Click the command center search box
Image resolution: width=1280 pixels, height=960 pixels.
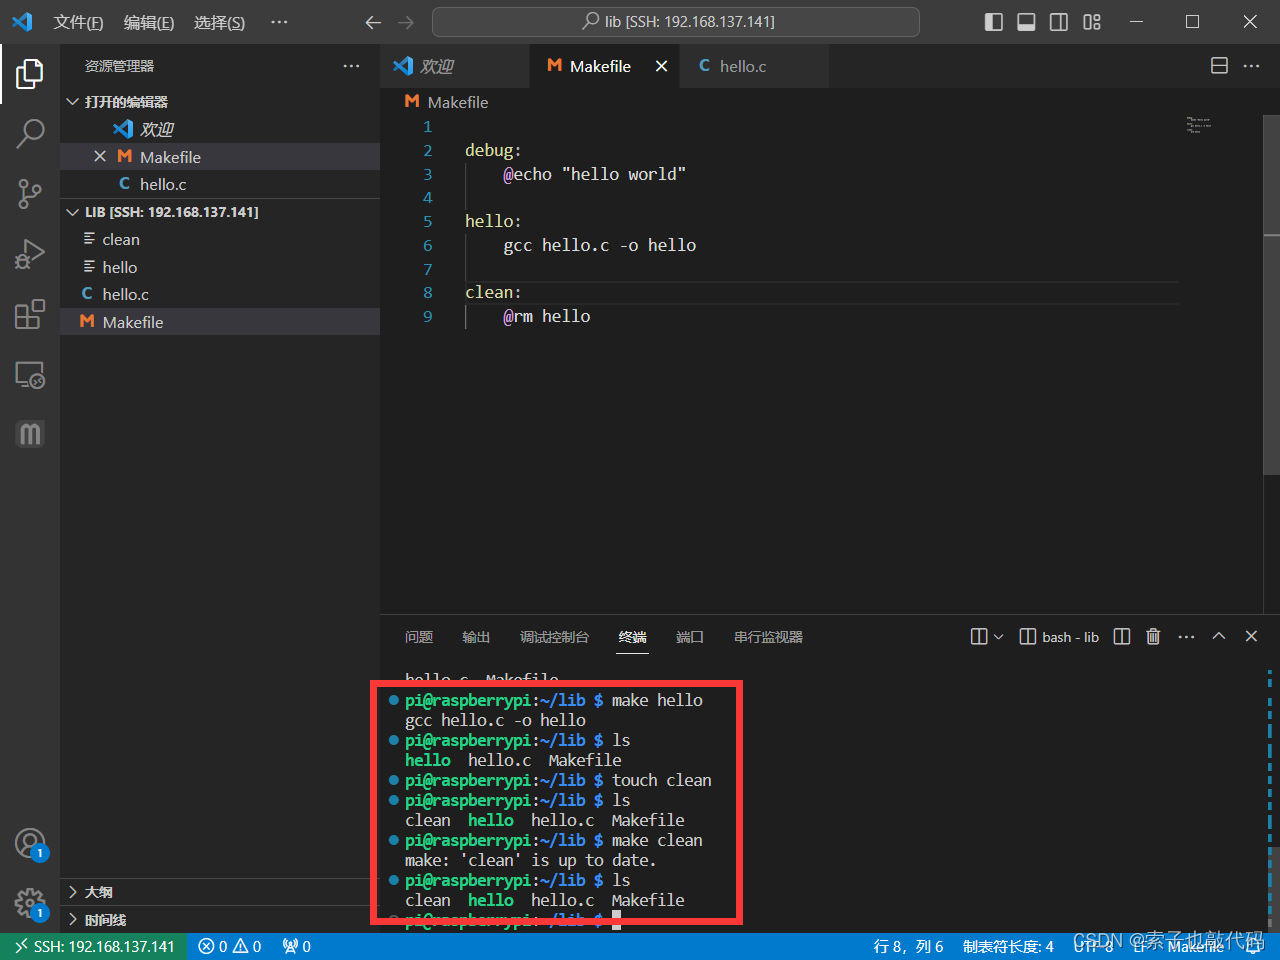676,22
